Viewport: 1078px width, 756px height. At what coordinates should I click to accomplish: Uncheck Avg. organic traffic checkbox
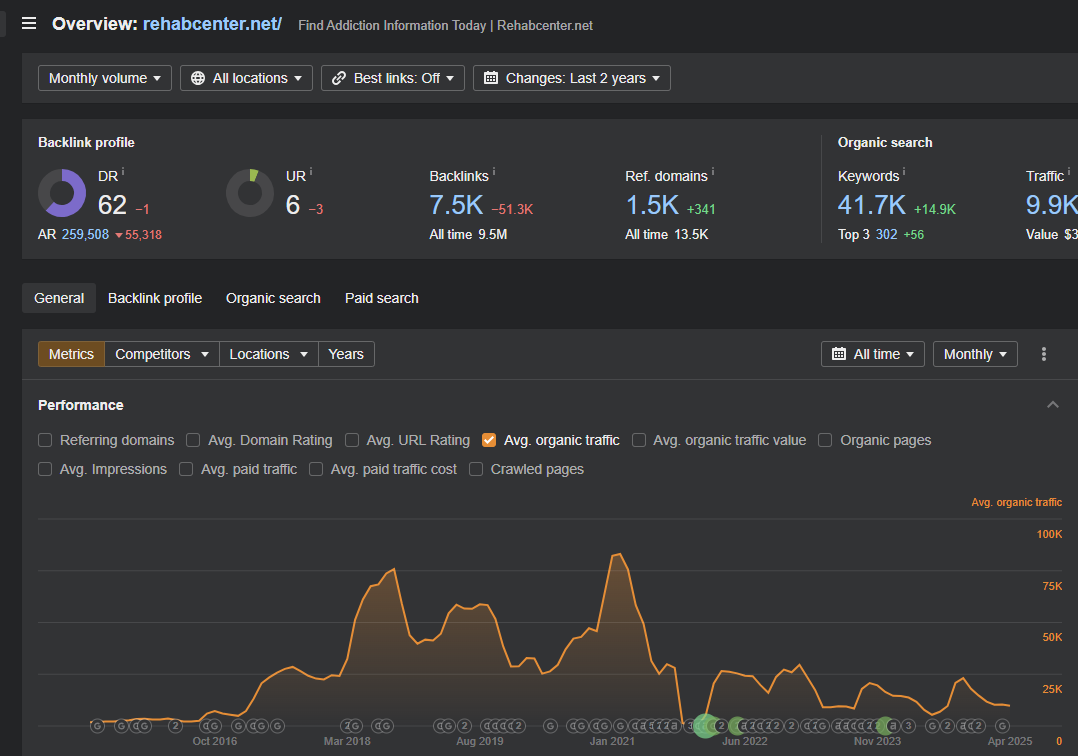coord(489,440)
